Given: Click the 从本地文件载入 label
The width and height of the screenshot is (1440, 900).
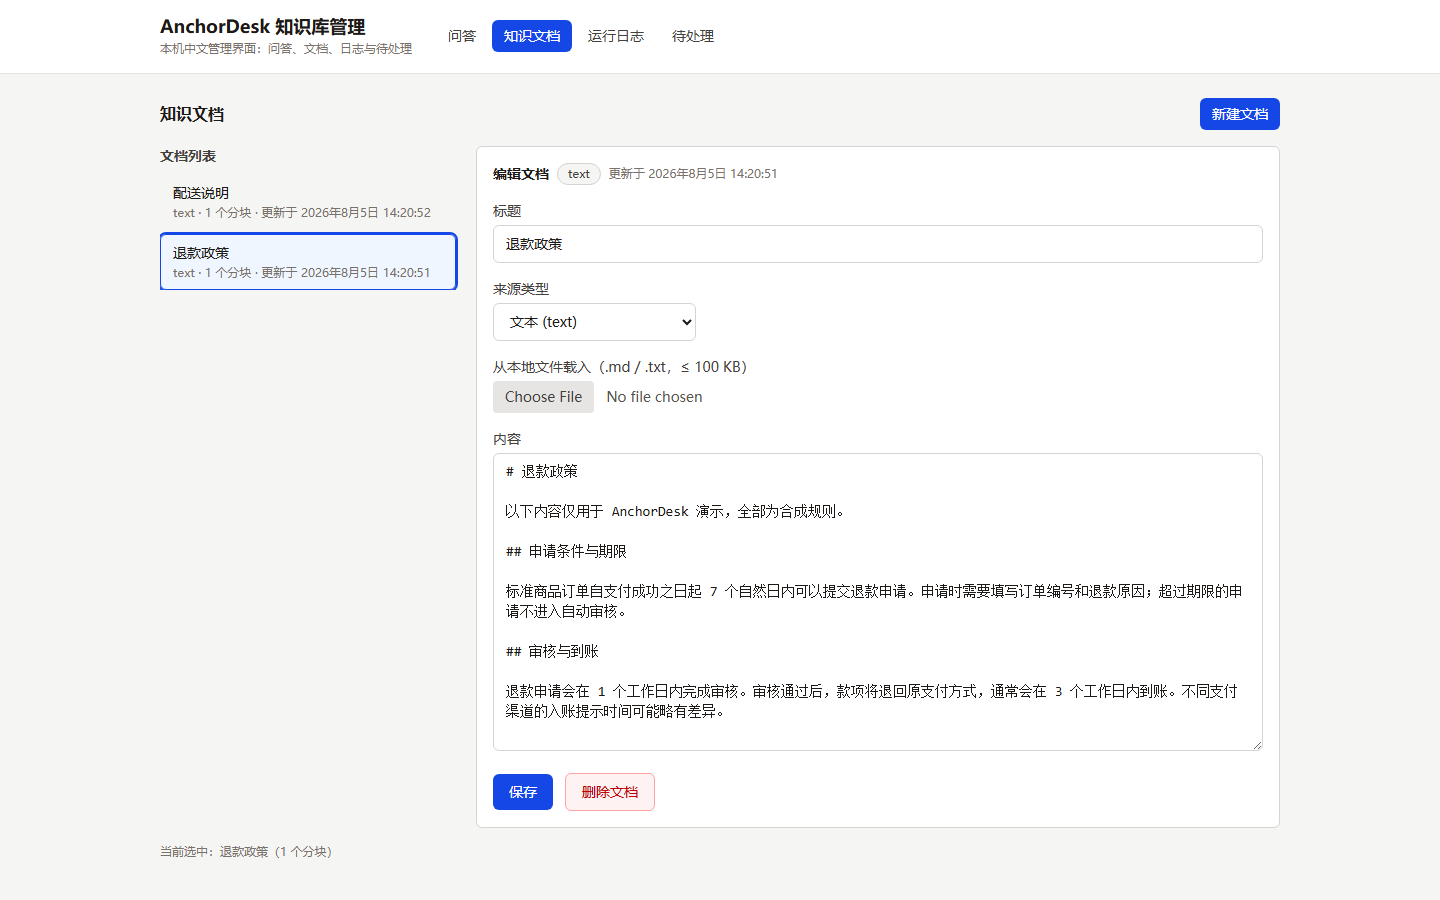Looking at the screenshot, I should (620, 367).
